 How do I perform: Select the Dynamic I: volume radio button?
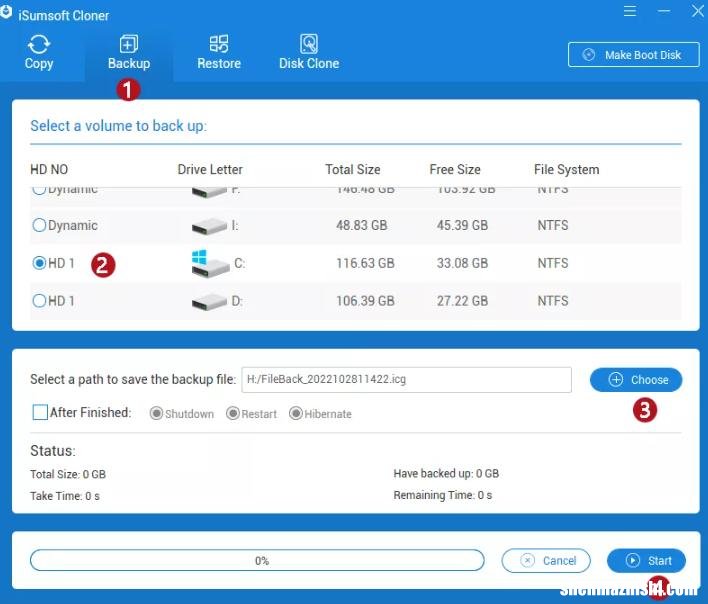point(39,225)
